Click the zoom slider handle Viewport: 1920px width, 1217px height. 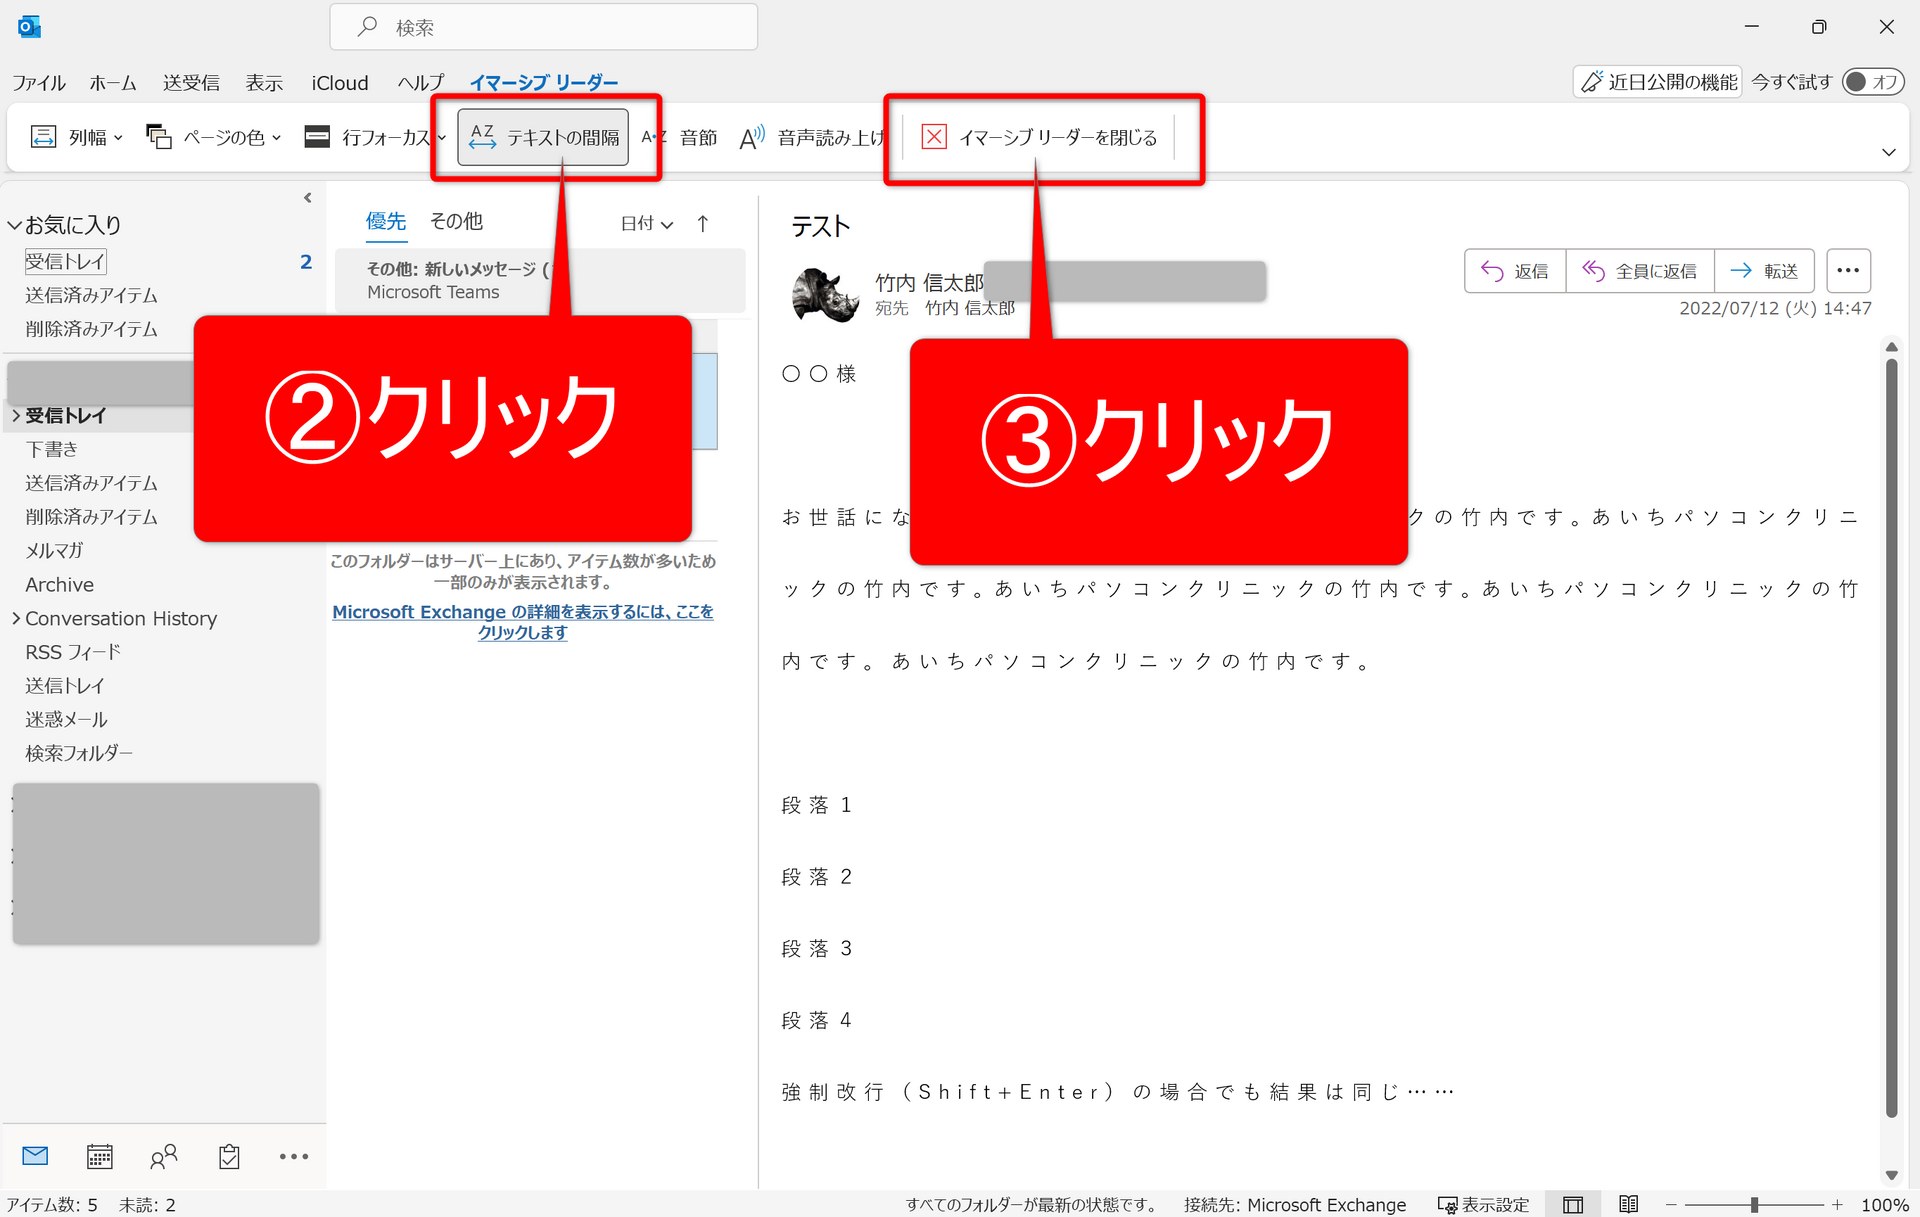point(1754,1205)
